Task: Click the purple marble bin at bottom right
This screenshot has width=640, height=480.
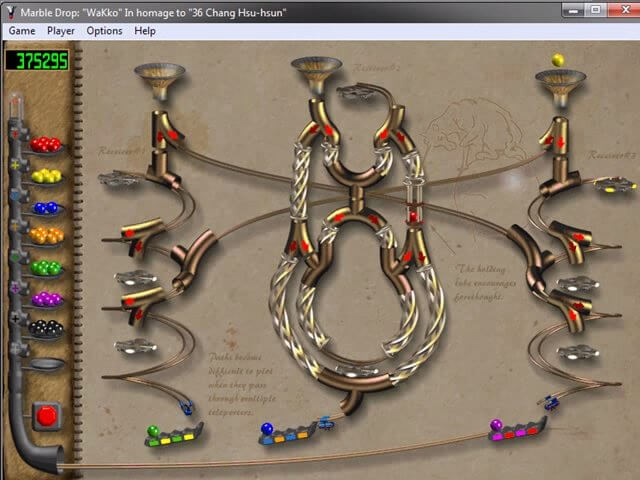Action: [518, 429]
